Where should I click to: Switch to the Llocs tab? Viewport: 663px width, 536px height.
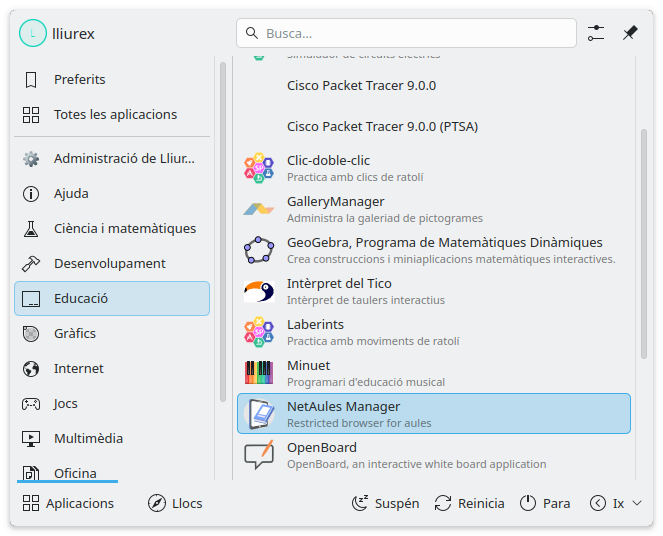[x=175, y=503]
